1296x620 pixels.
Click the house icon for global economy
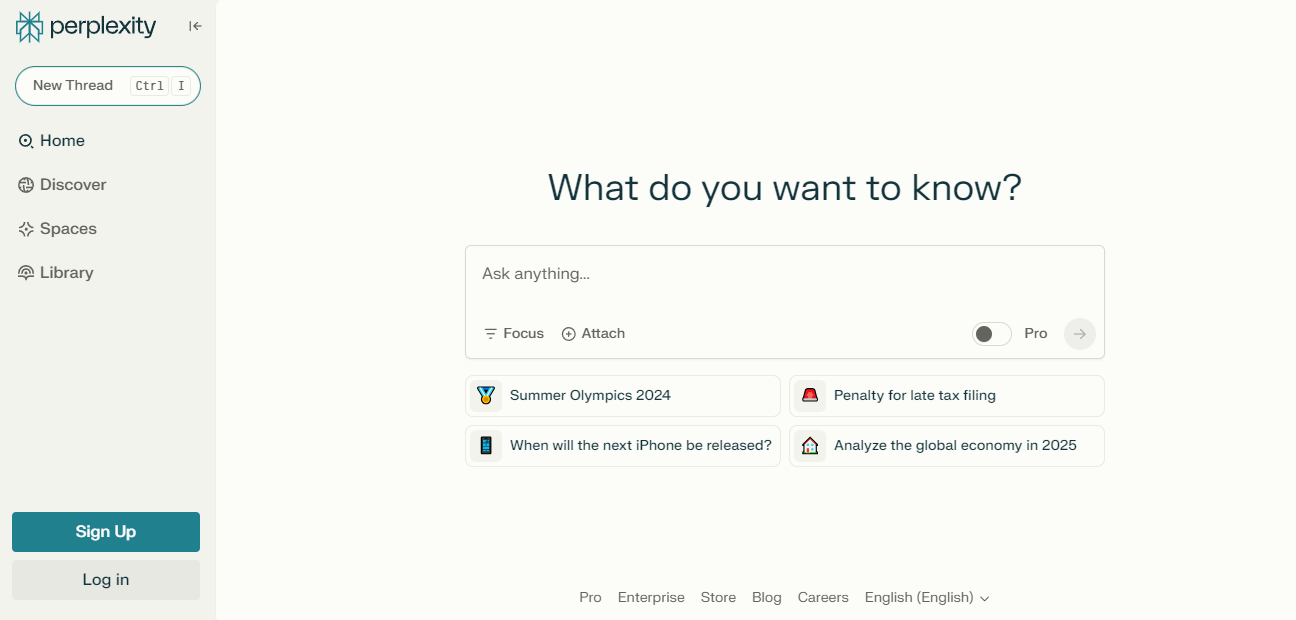810,446
